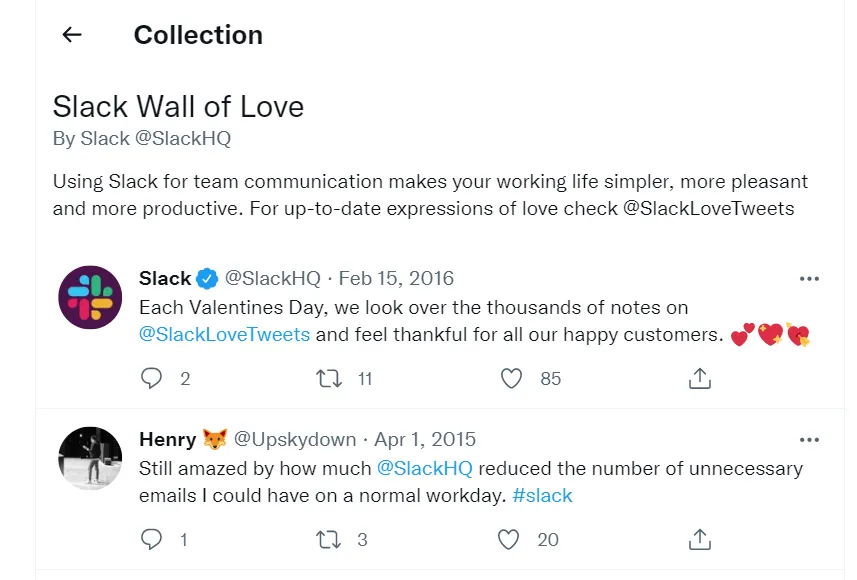Screen dimensions: 857x580
Task: Open the #slack hashtag
Action: pyautogui.click(x=541, y=496)
